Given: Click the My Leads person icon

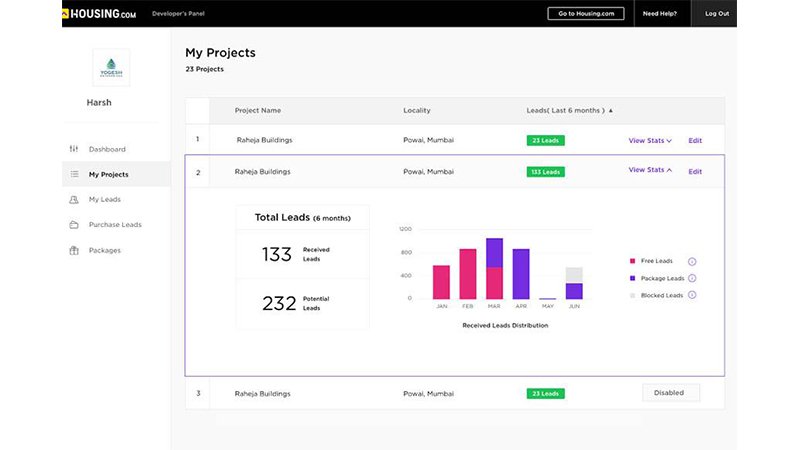Looking at the screenshot, I should click(x=74, y=199).
